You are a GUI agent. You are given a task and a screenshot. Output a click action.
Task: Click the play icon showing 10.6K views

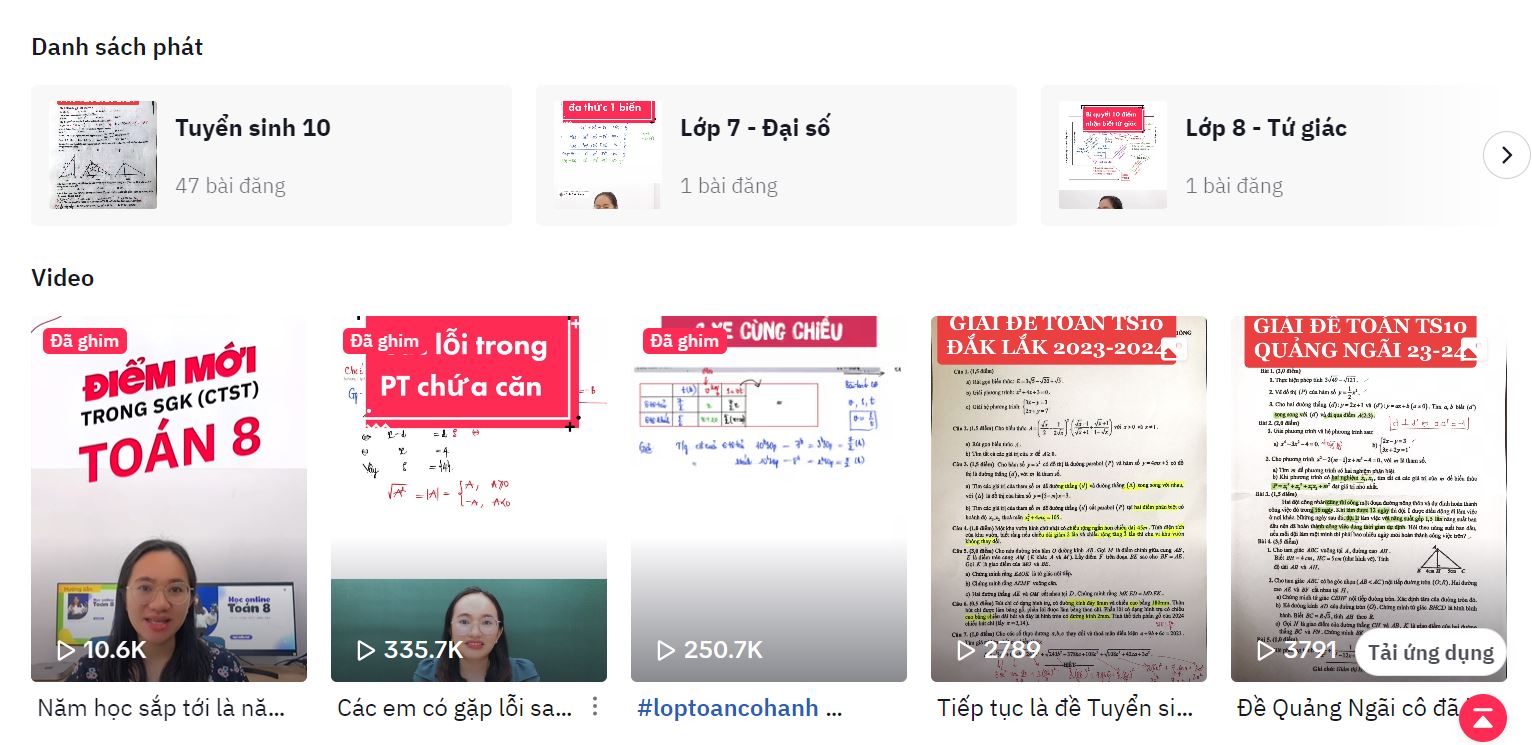click(66, 650)
